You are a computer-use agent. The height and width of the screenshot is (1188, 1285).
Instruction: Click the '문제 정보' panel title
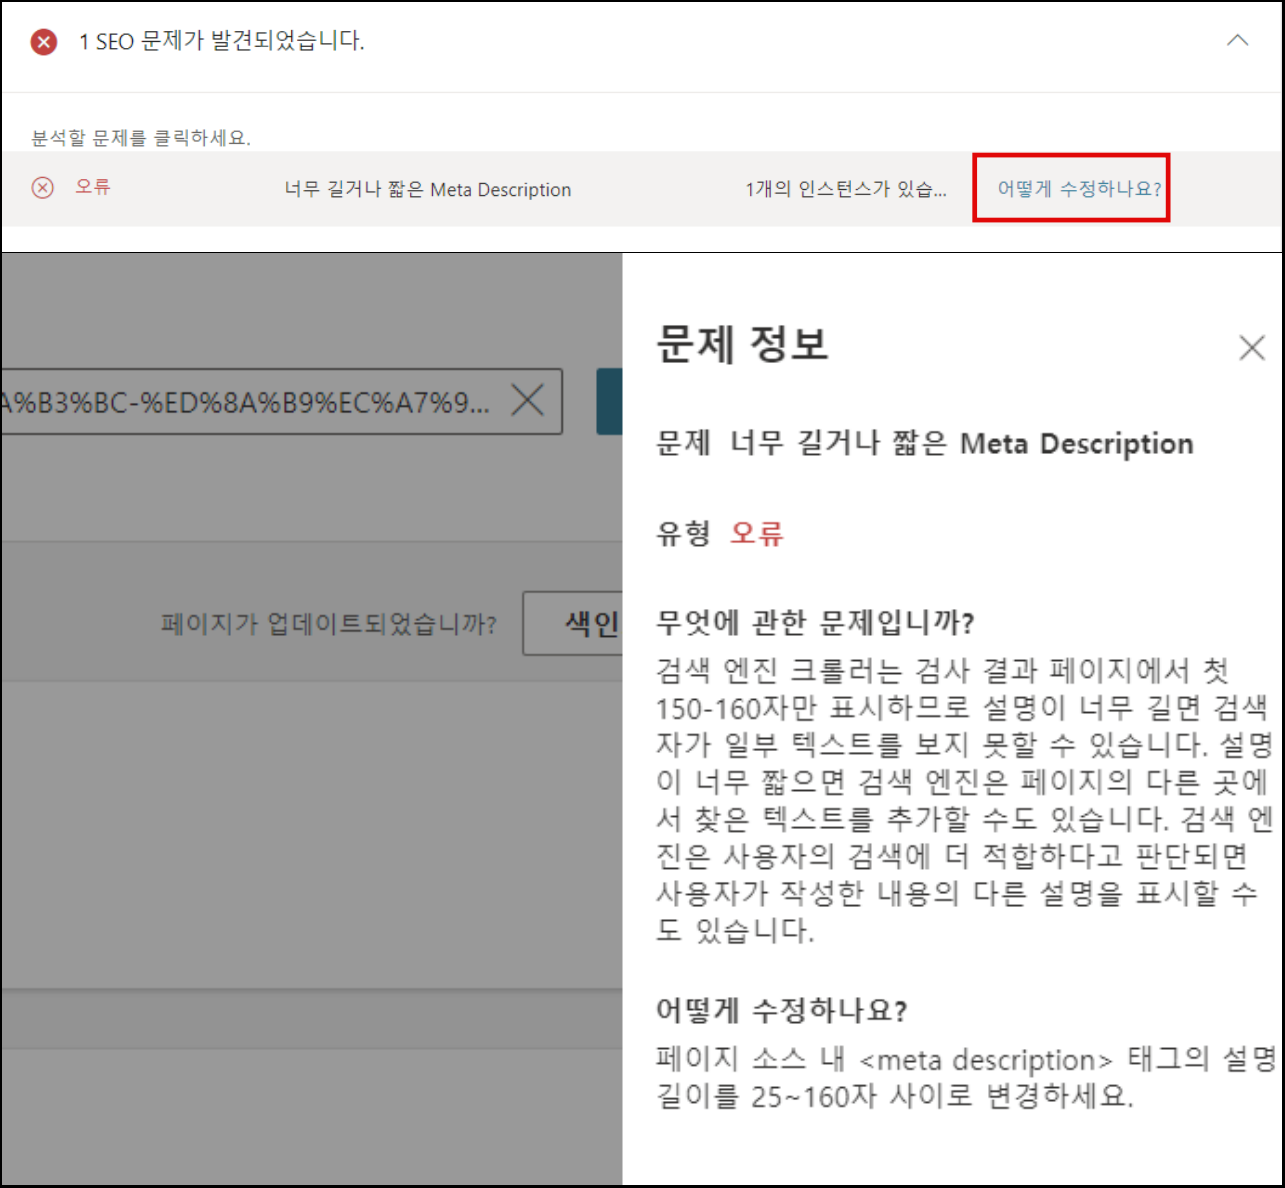point(742,344)
